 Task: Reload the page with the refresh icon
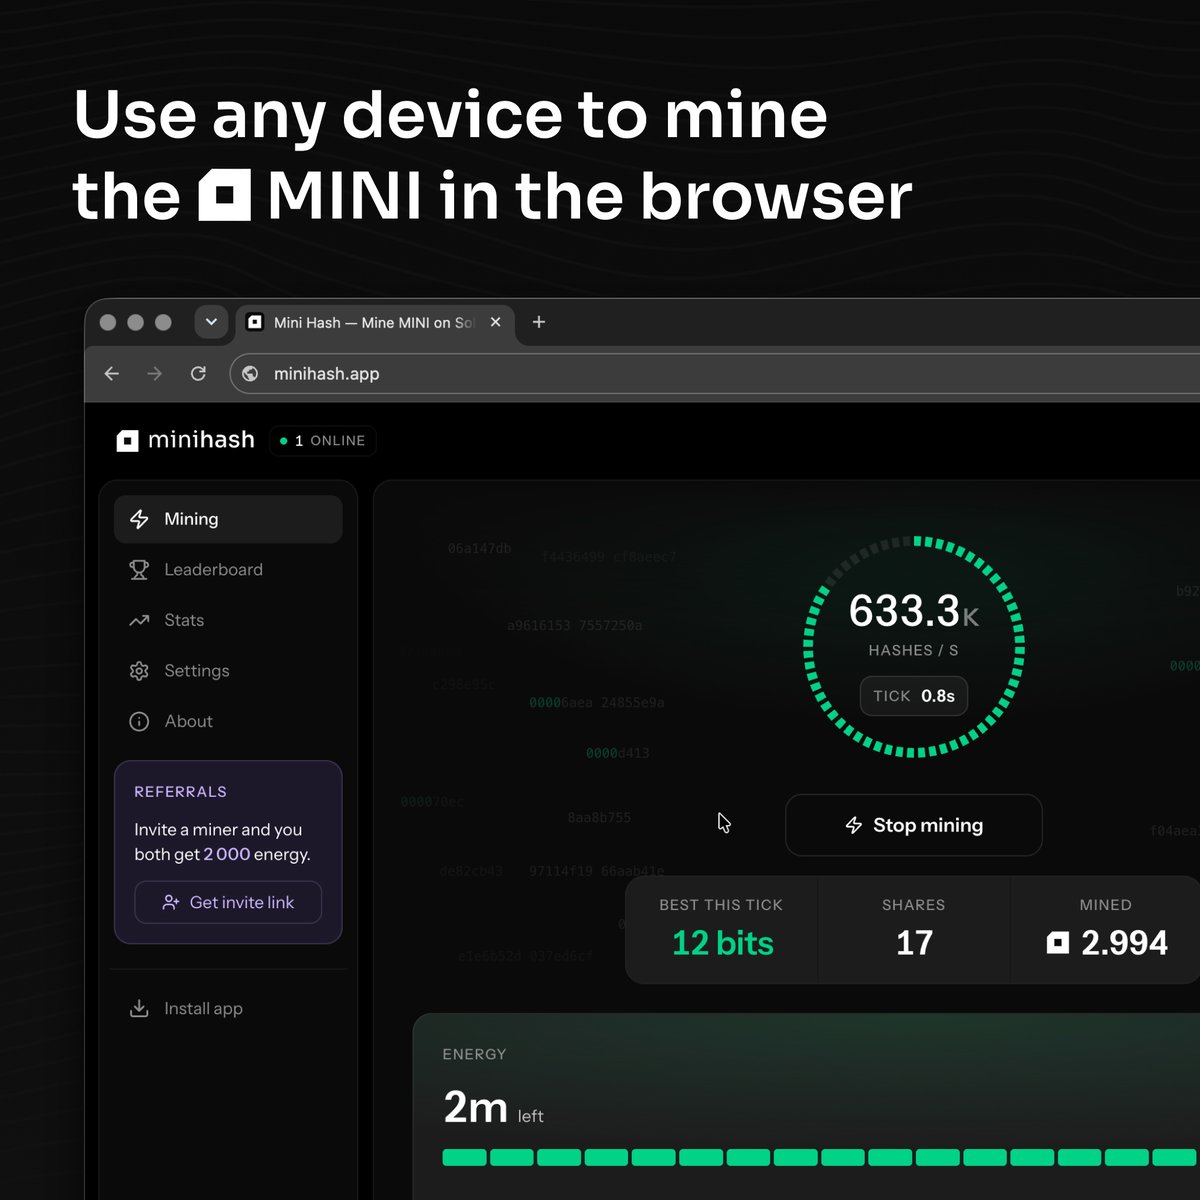pos(198,374)
